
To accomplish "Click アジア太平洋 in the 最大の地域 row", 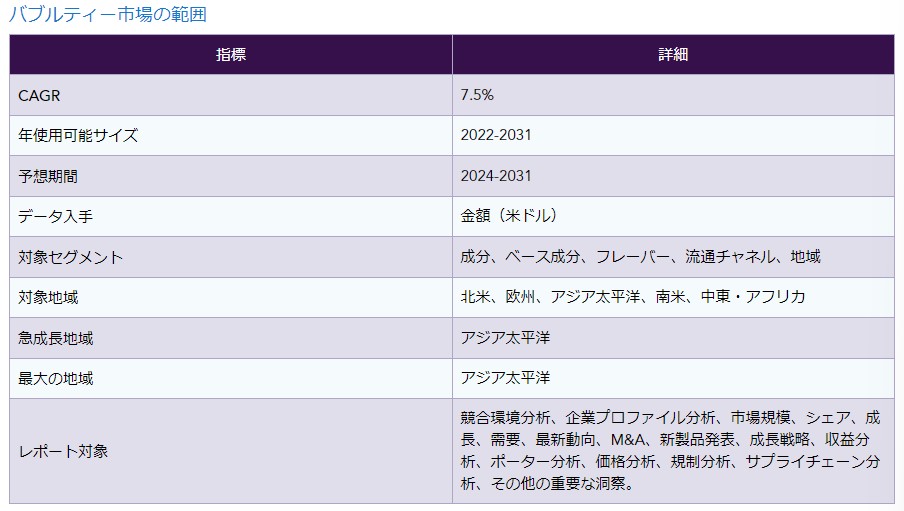I will (505, 378).
